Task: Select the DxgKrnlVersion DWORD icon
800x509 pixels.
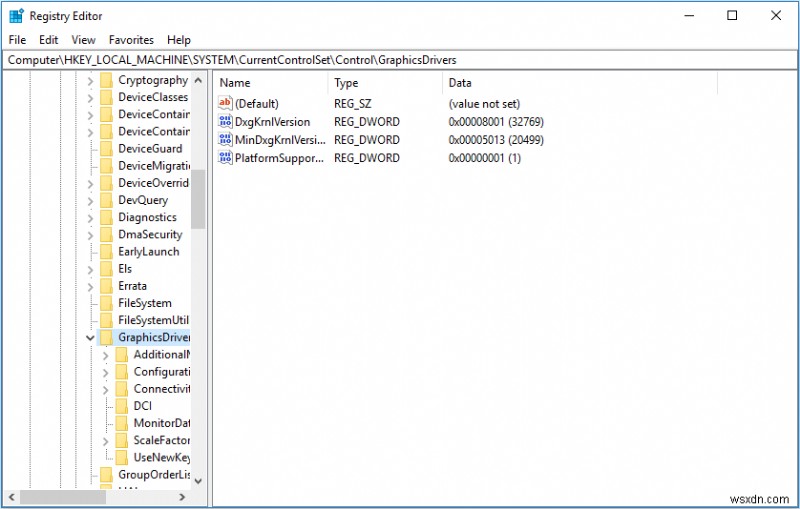Action: point(225,121)
